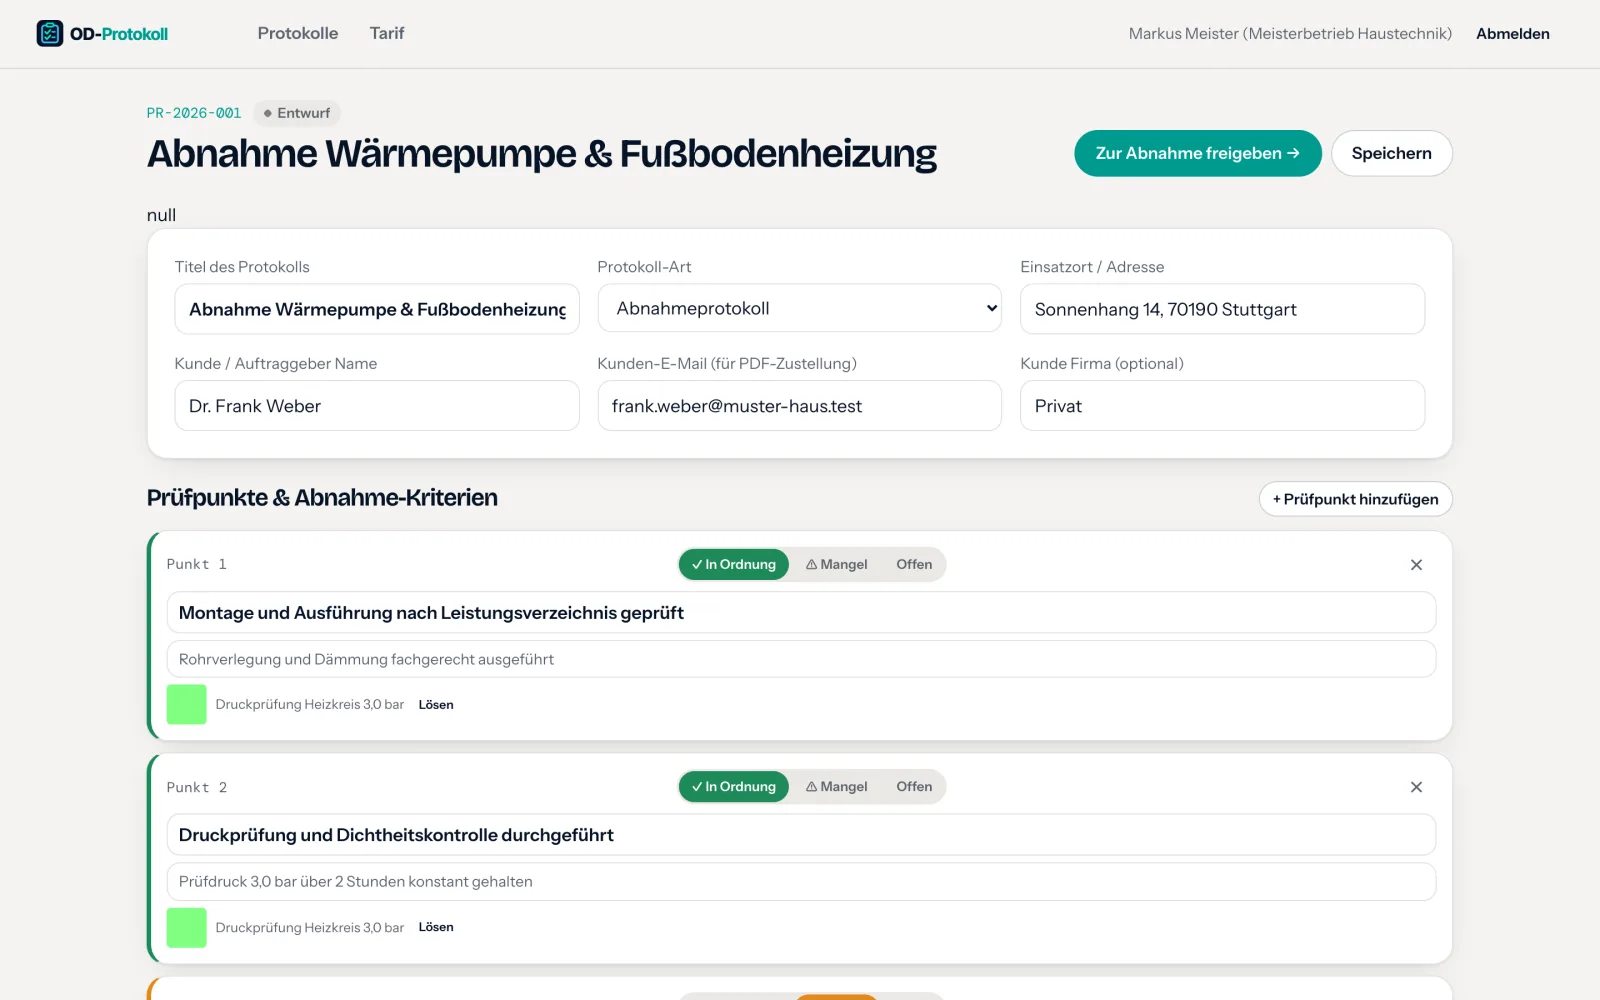
Task: Click the Kunde / Auftraggeber Name field
Action: click(377, 406)
